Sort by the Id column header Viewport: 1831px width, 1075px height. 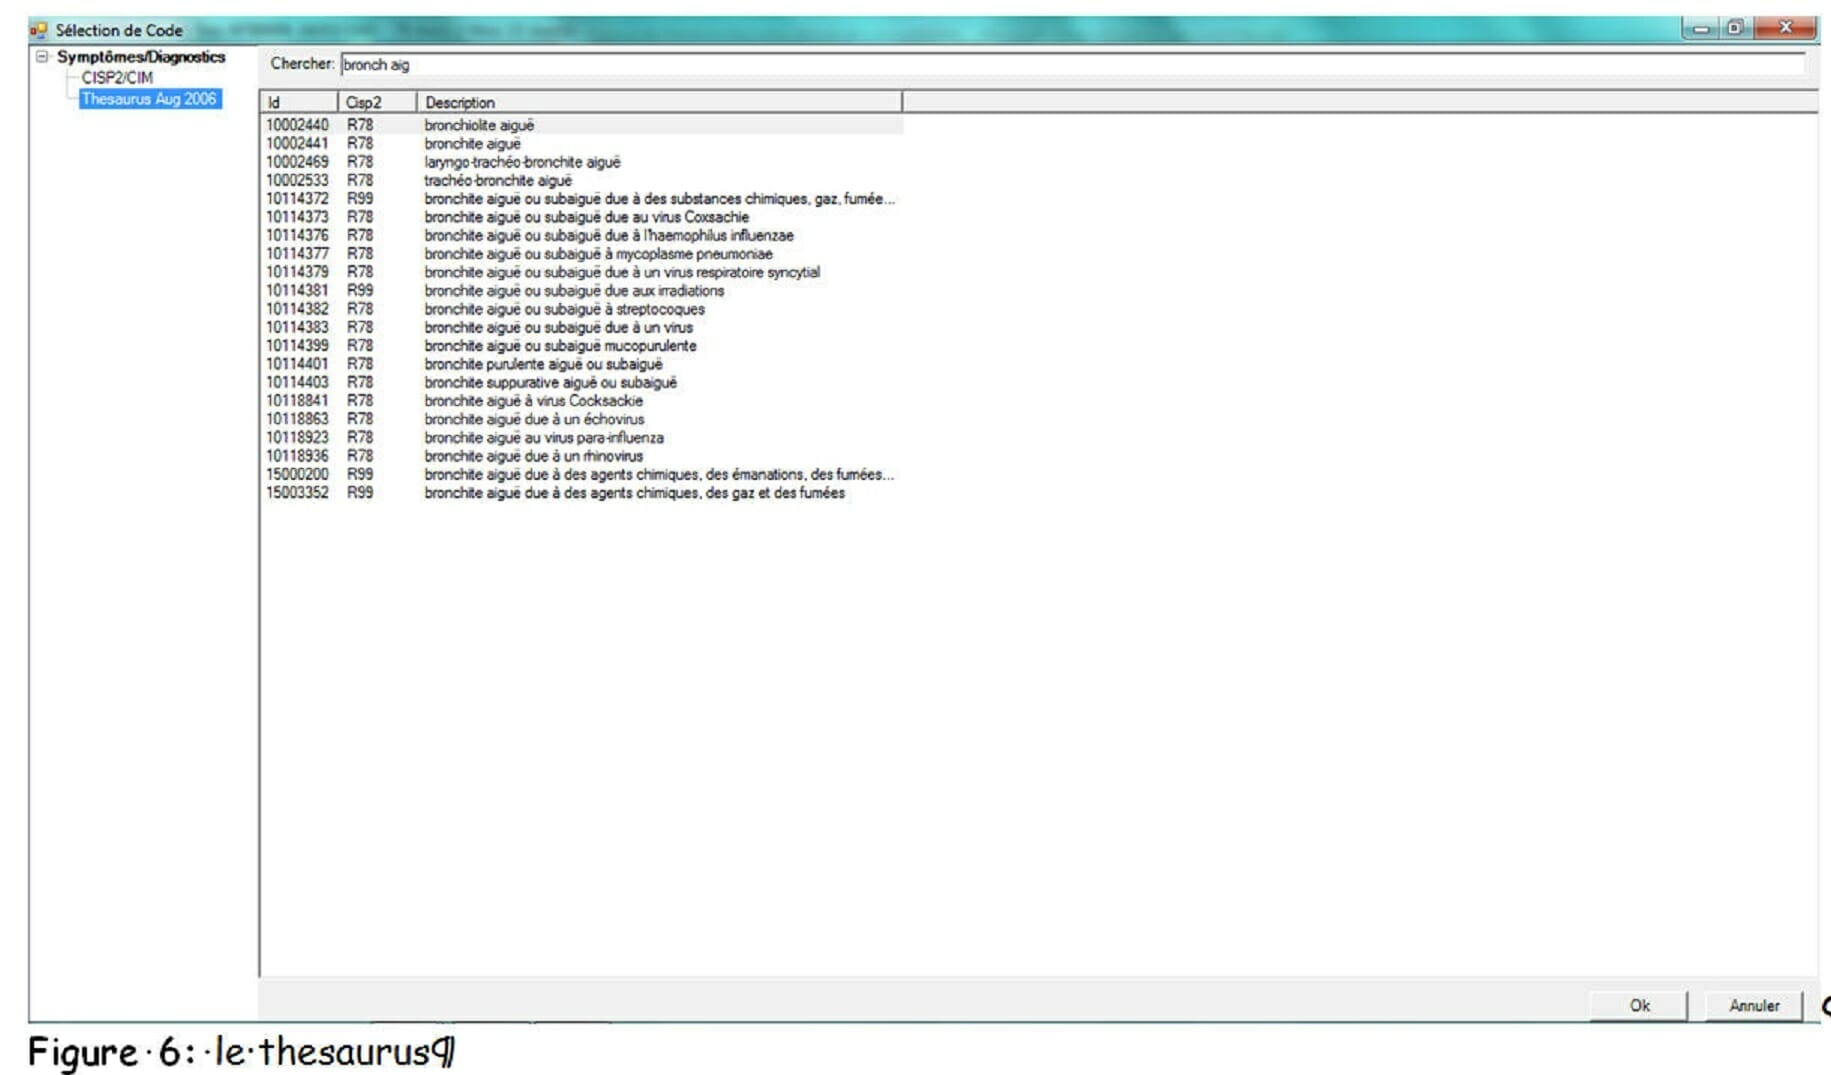(298, 102)
